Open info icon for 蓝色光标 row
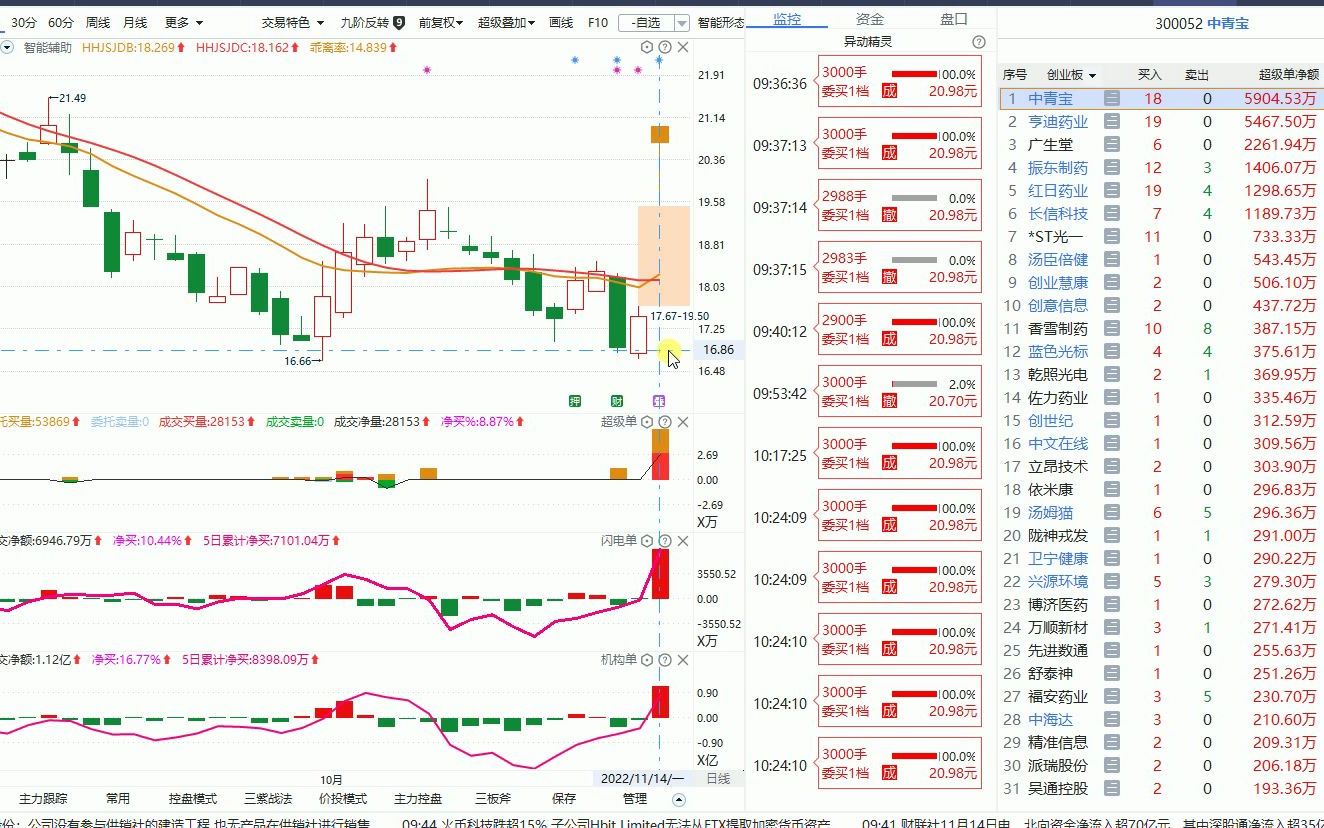 [1112, 351]
